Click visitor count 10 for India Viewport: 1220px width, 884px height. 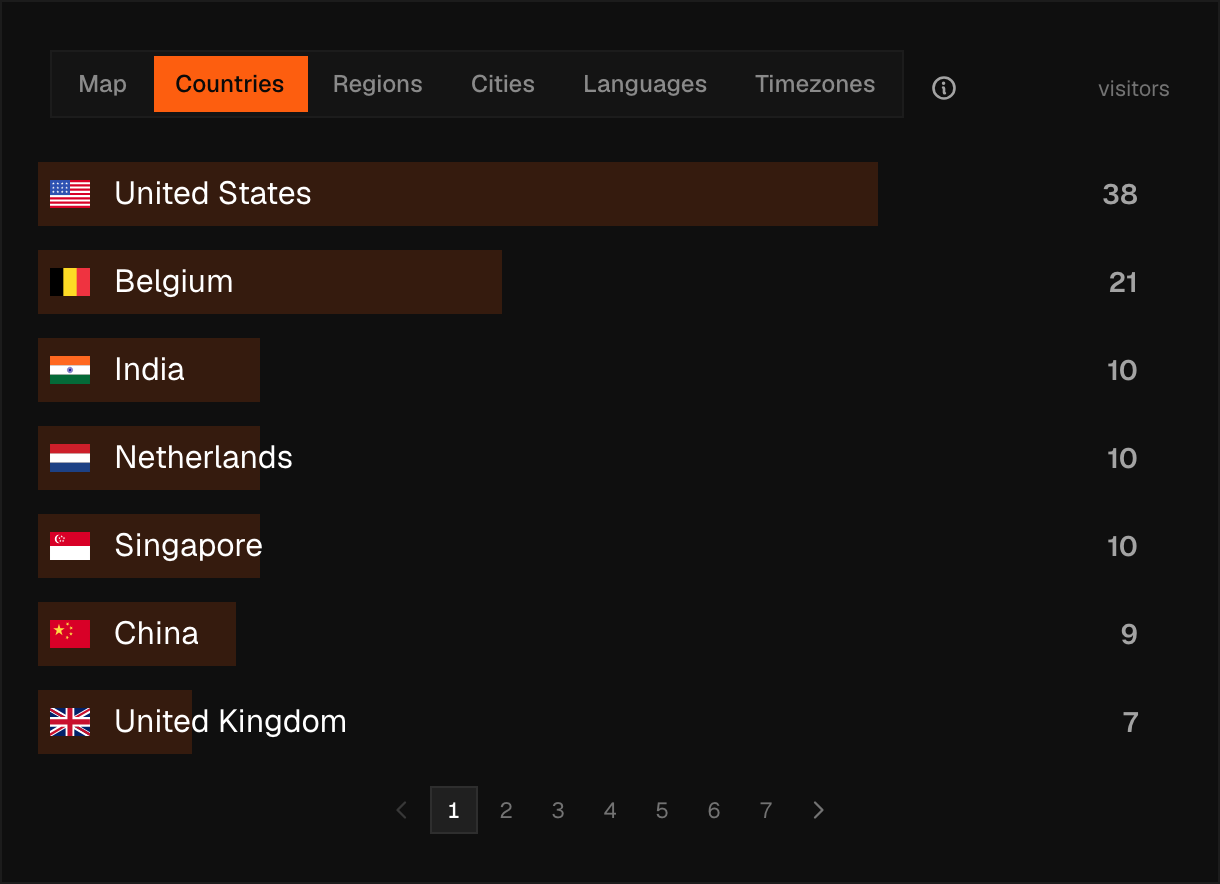(x=1122, y=370)
